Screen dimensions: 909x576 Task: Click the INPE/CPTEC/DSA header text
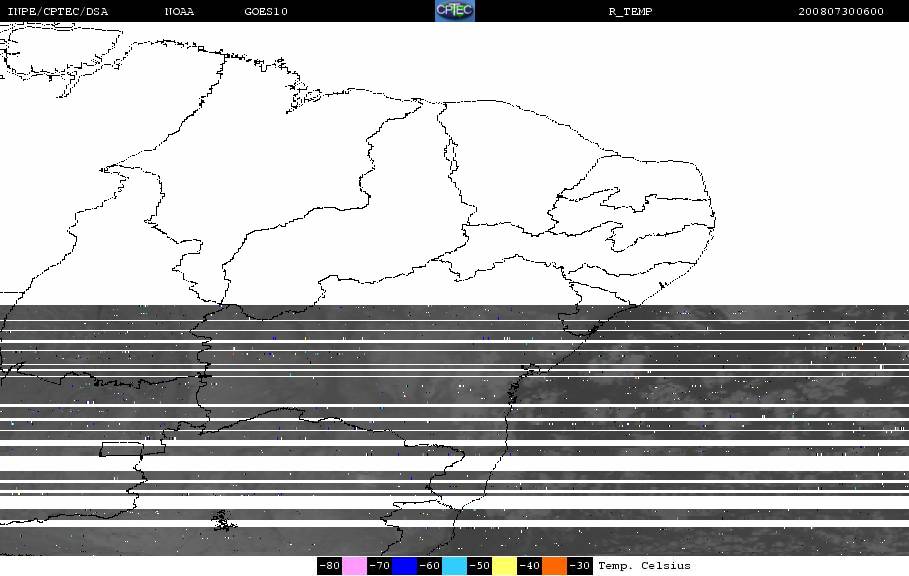coord(57,12)
